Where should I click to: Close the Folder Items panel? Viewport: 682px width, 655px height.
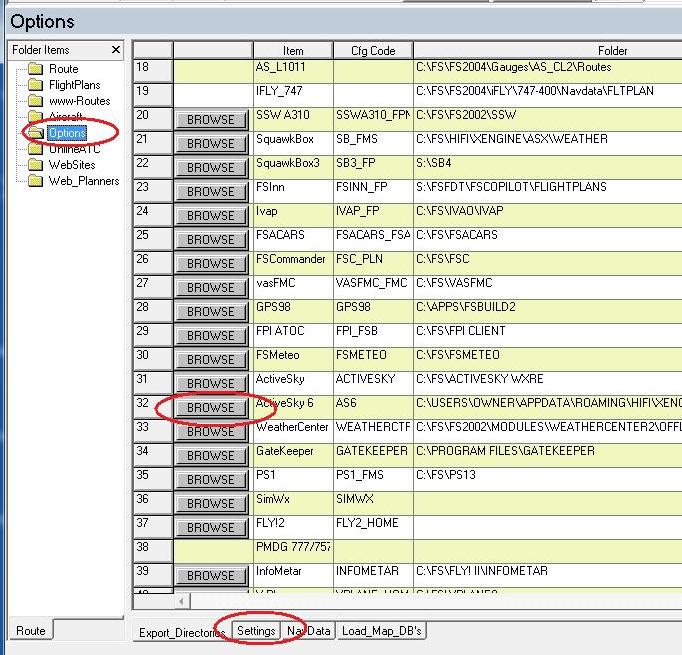(x=116, y=50)
